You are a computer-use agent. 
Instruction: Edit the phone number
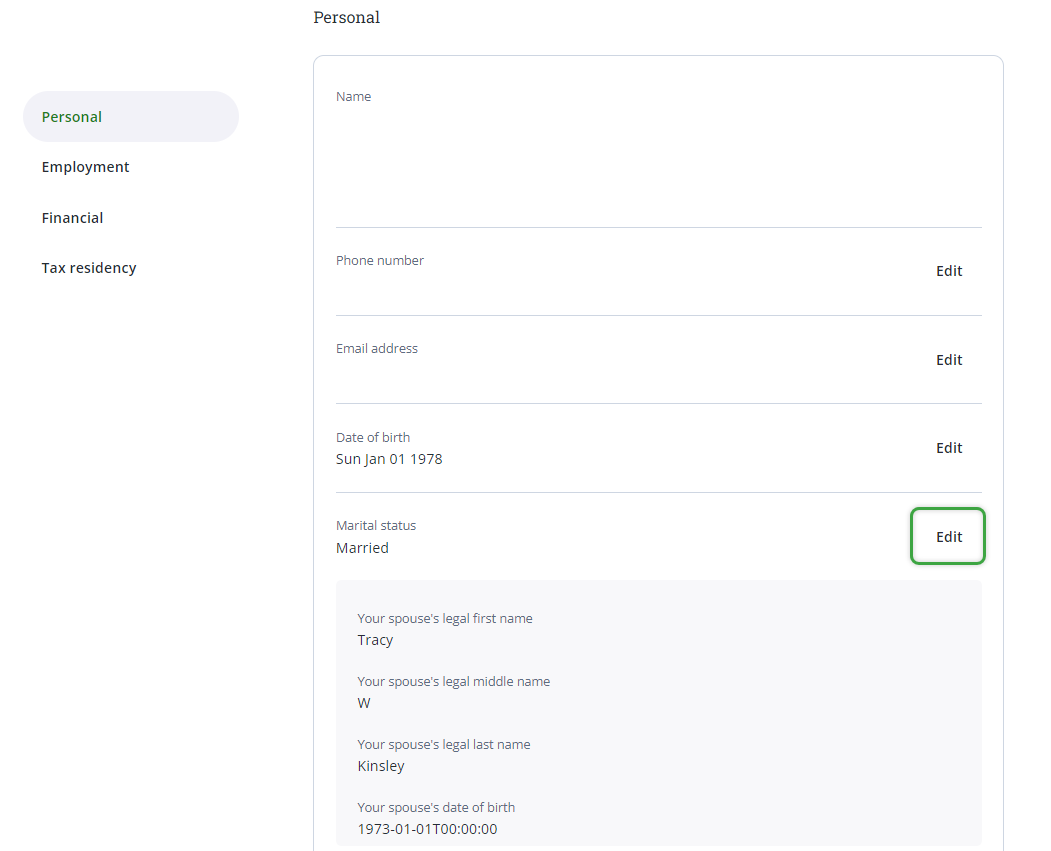coord(948,271)
